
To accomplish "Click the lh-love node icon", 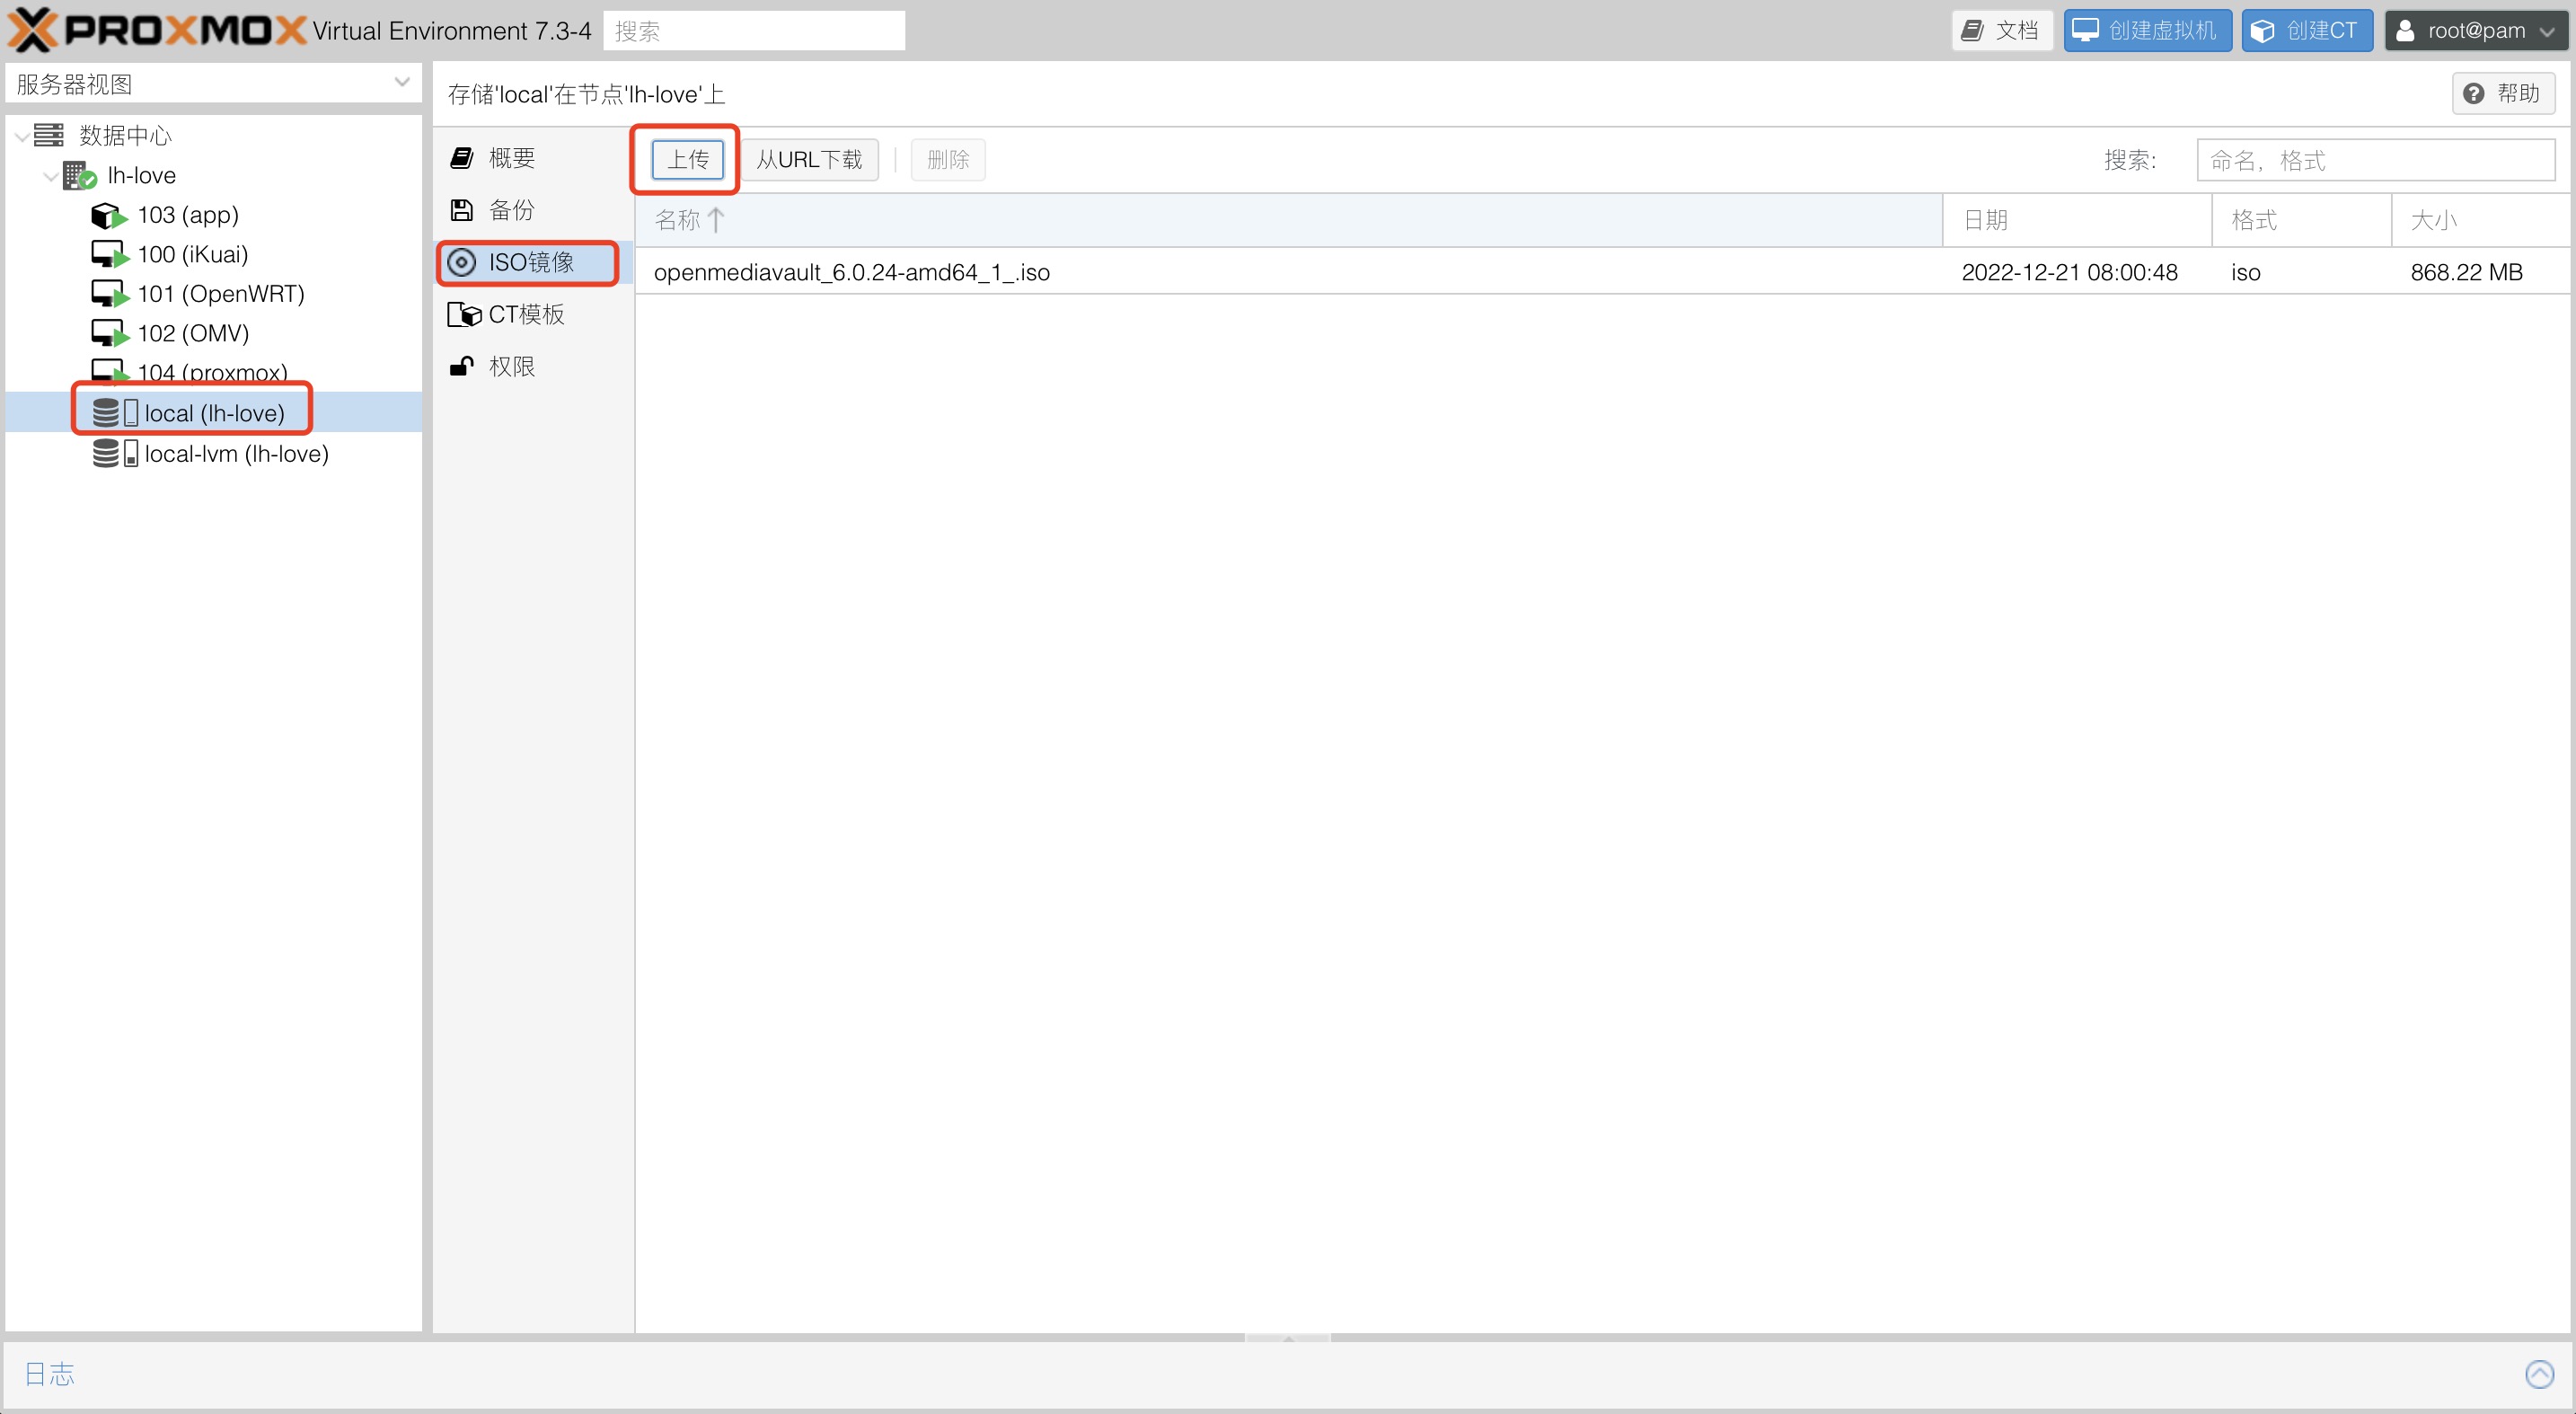I will (x=78, y=176).
